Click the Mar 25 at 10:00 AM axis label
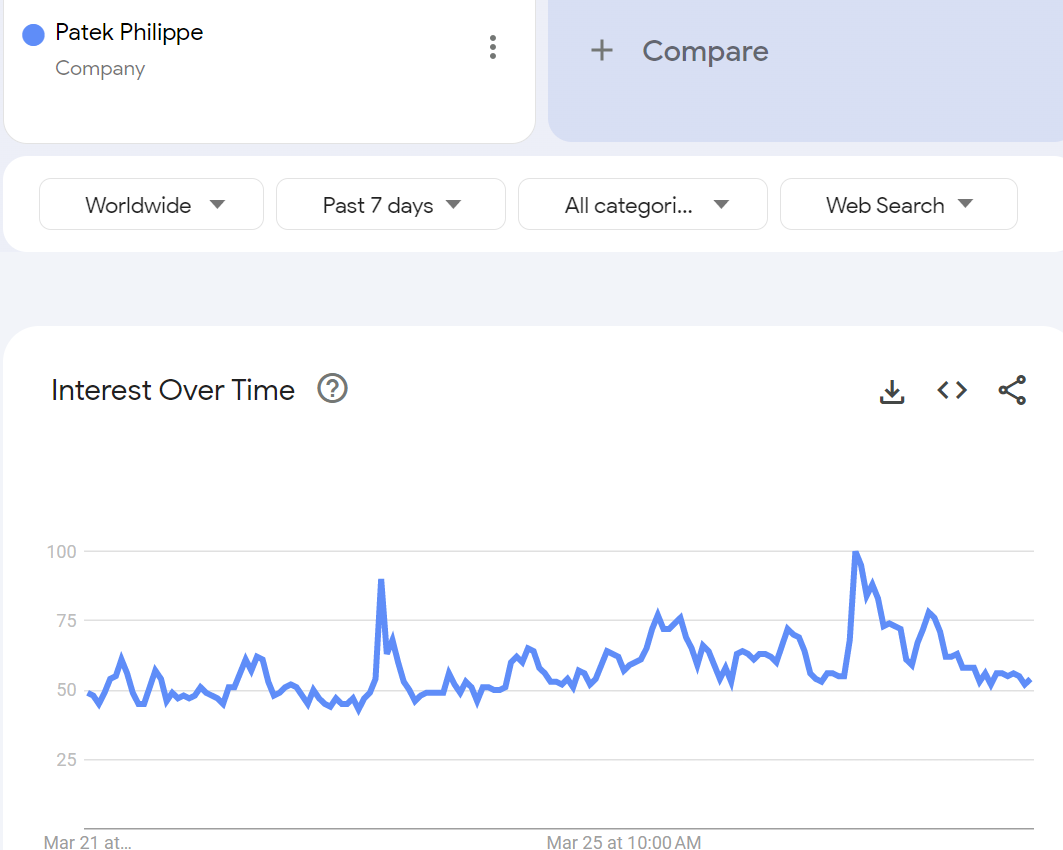Viewport: 1063px width, 850px height. tap(623, 842)
